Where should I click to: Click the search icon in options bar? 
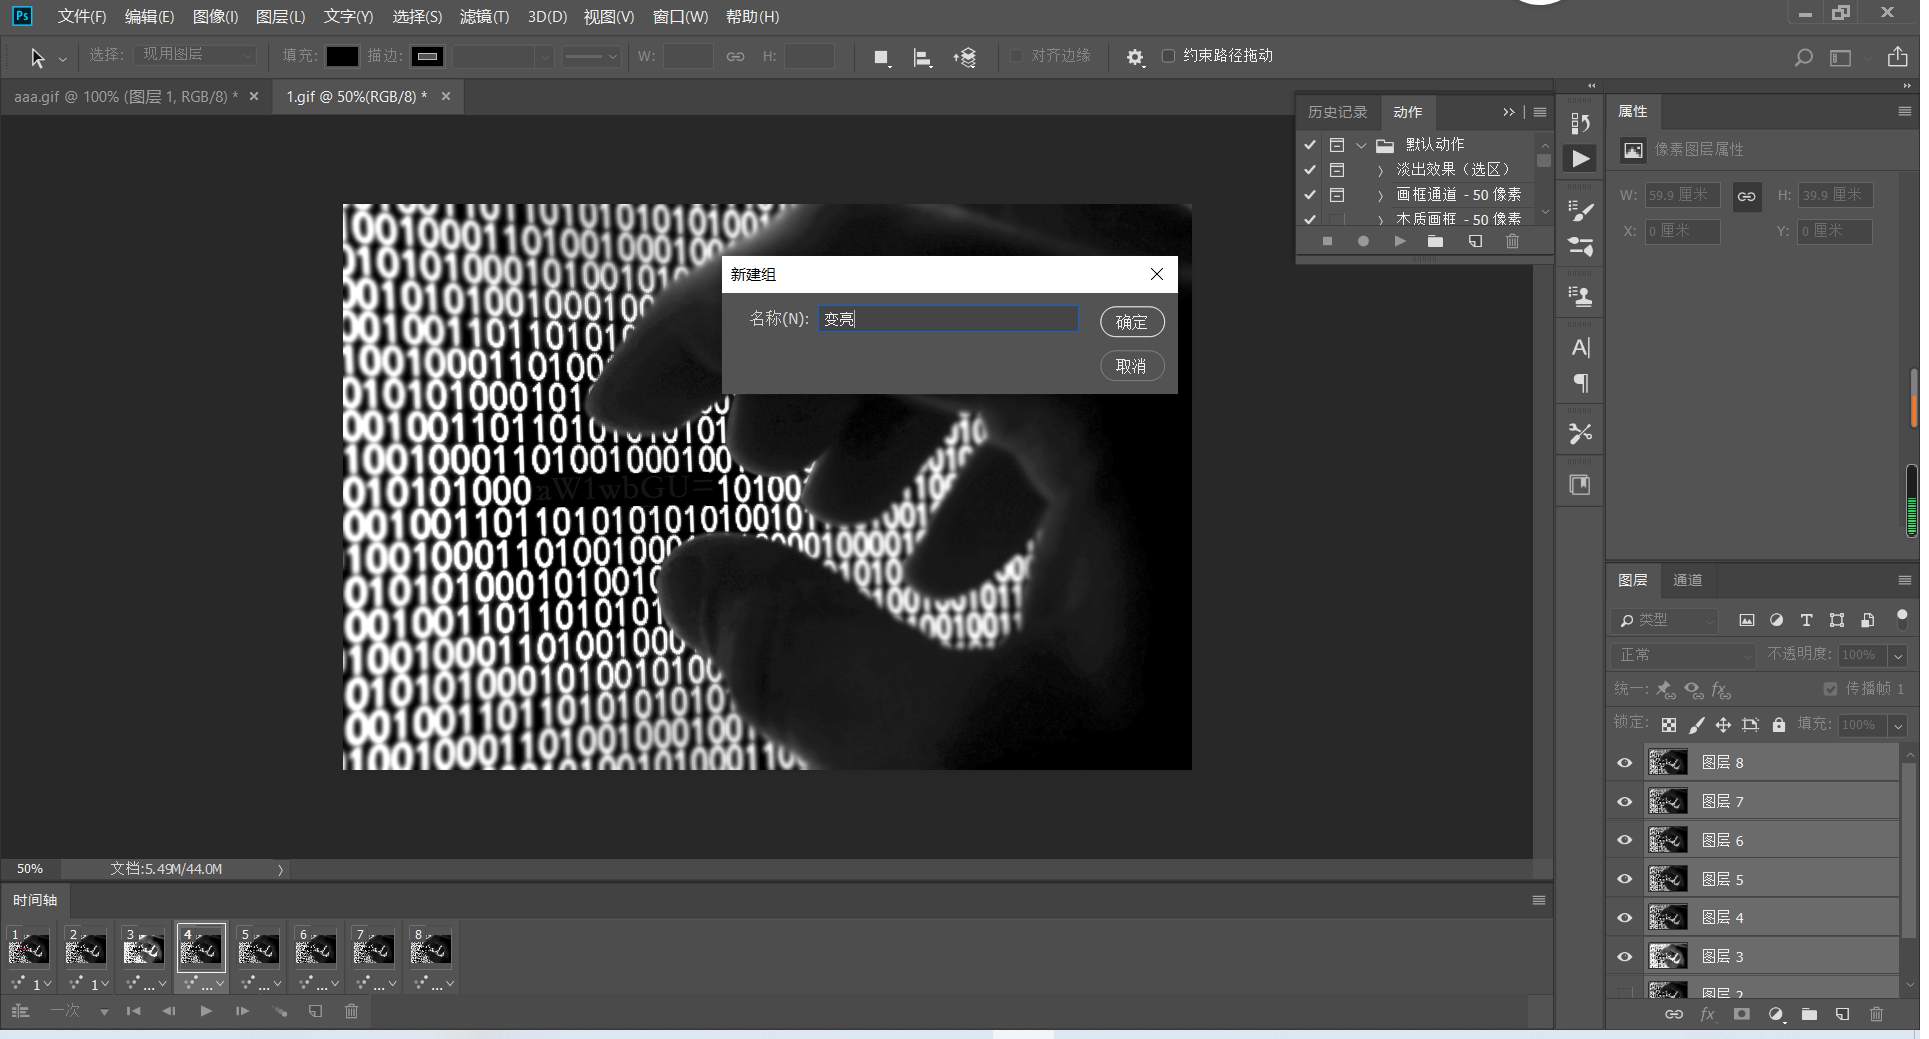point(1803,57)
